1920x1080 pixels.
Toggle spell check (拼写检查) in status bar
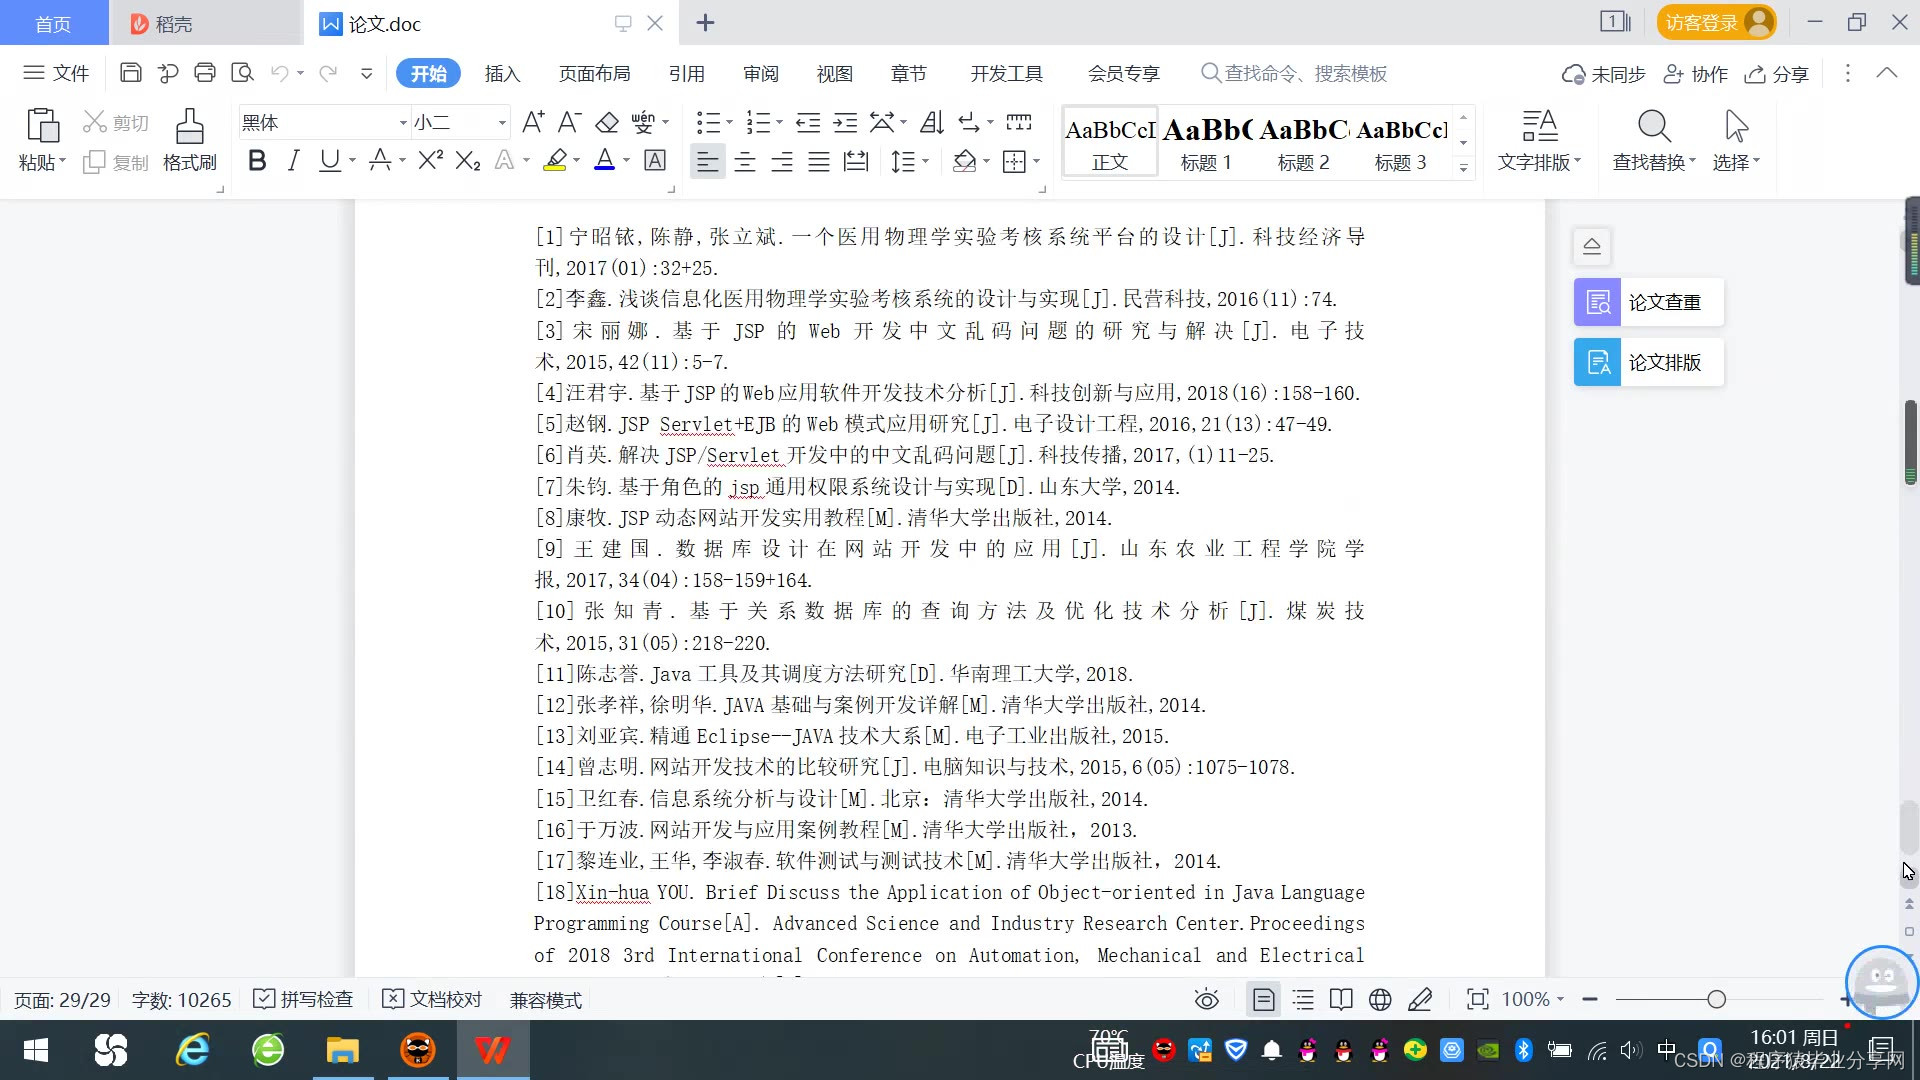[304, 1000]
